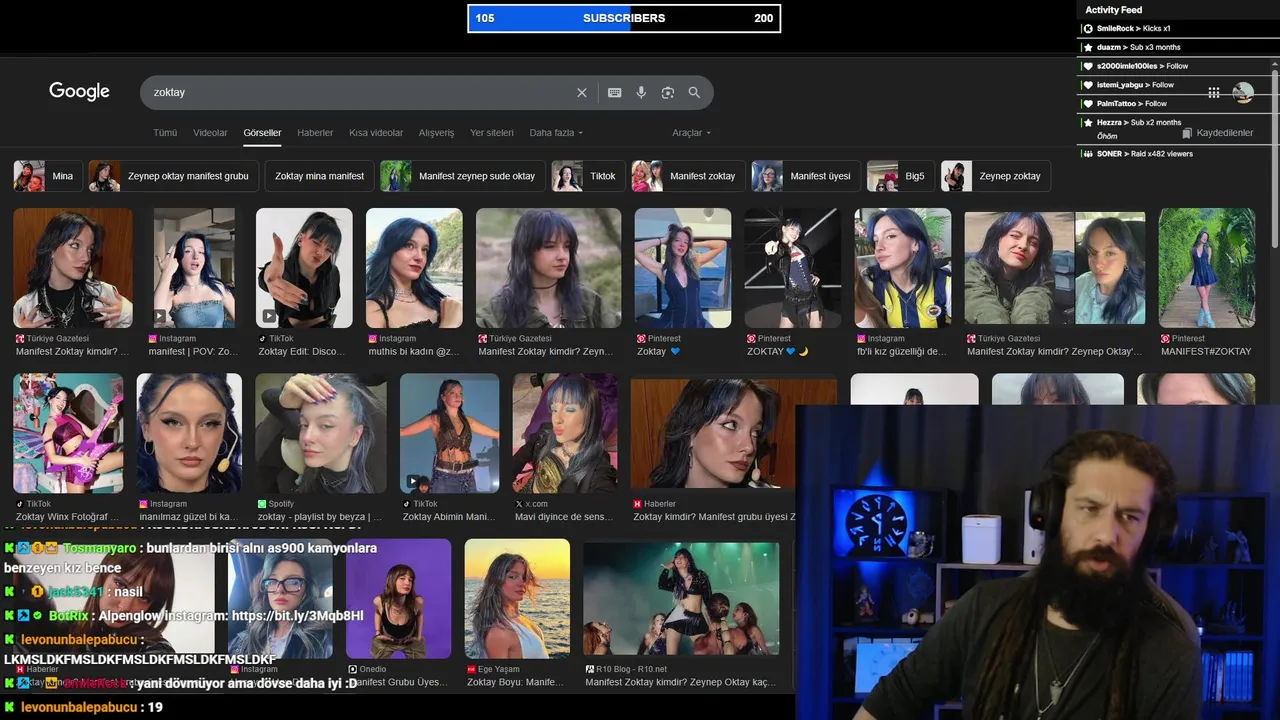
Task: Select the Zeynep zoktay chip
Action: (995, 176)
